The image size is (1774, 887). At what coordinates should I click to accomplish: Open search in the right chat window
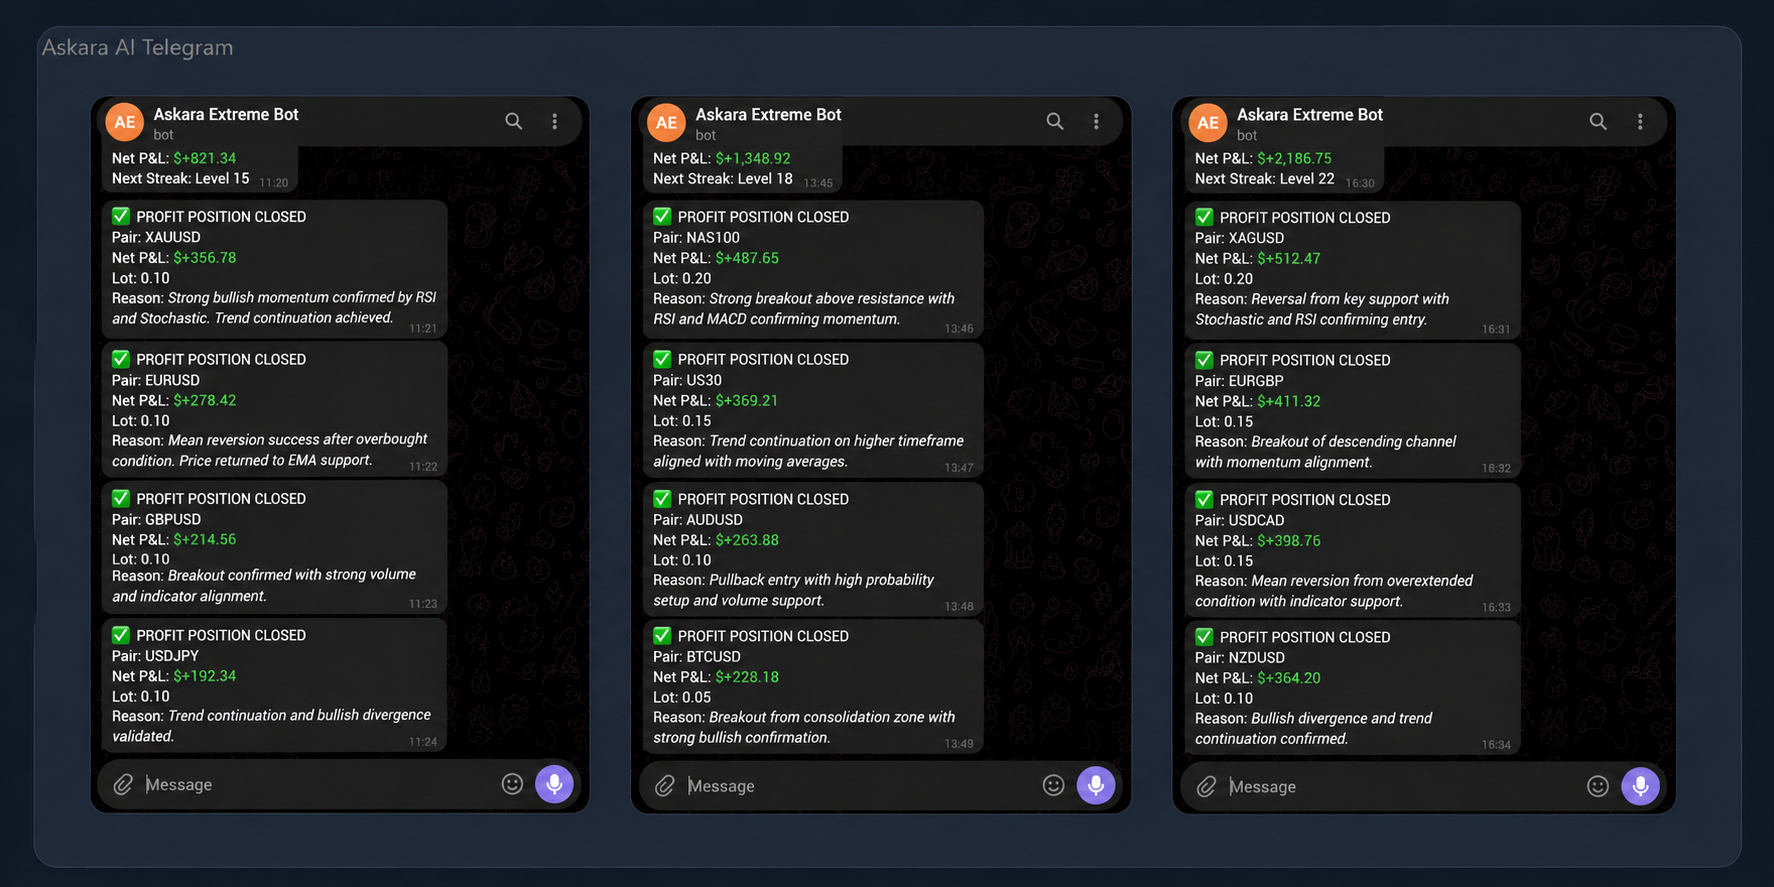tap(1598, 121)
